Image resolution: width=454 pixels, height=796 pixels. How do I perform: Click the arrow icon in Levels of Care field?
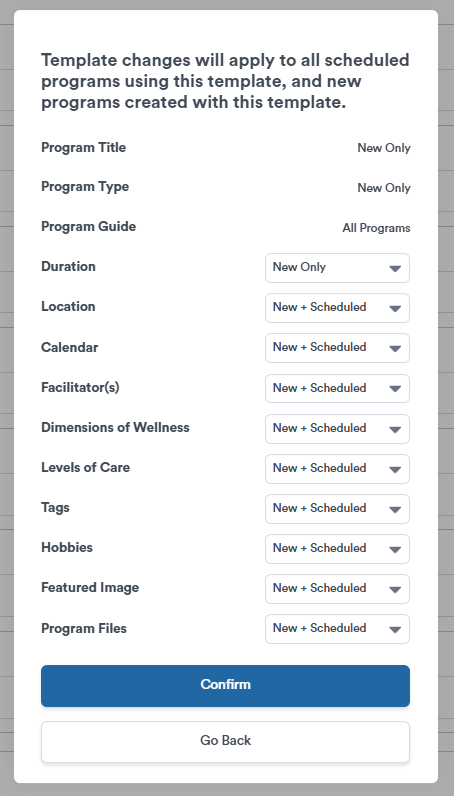[x=395, y=470]
